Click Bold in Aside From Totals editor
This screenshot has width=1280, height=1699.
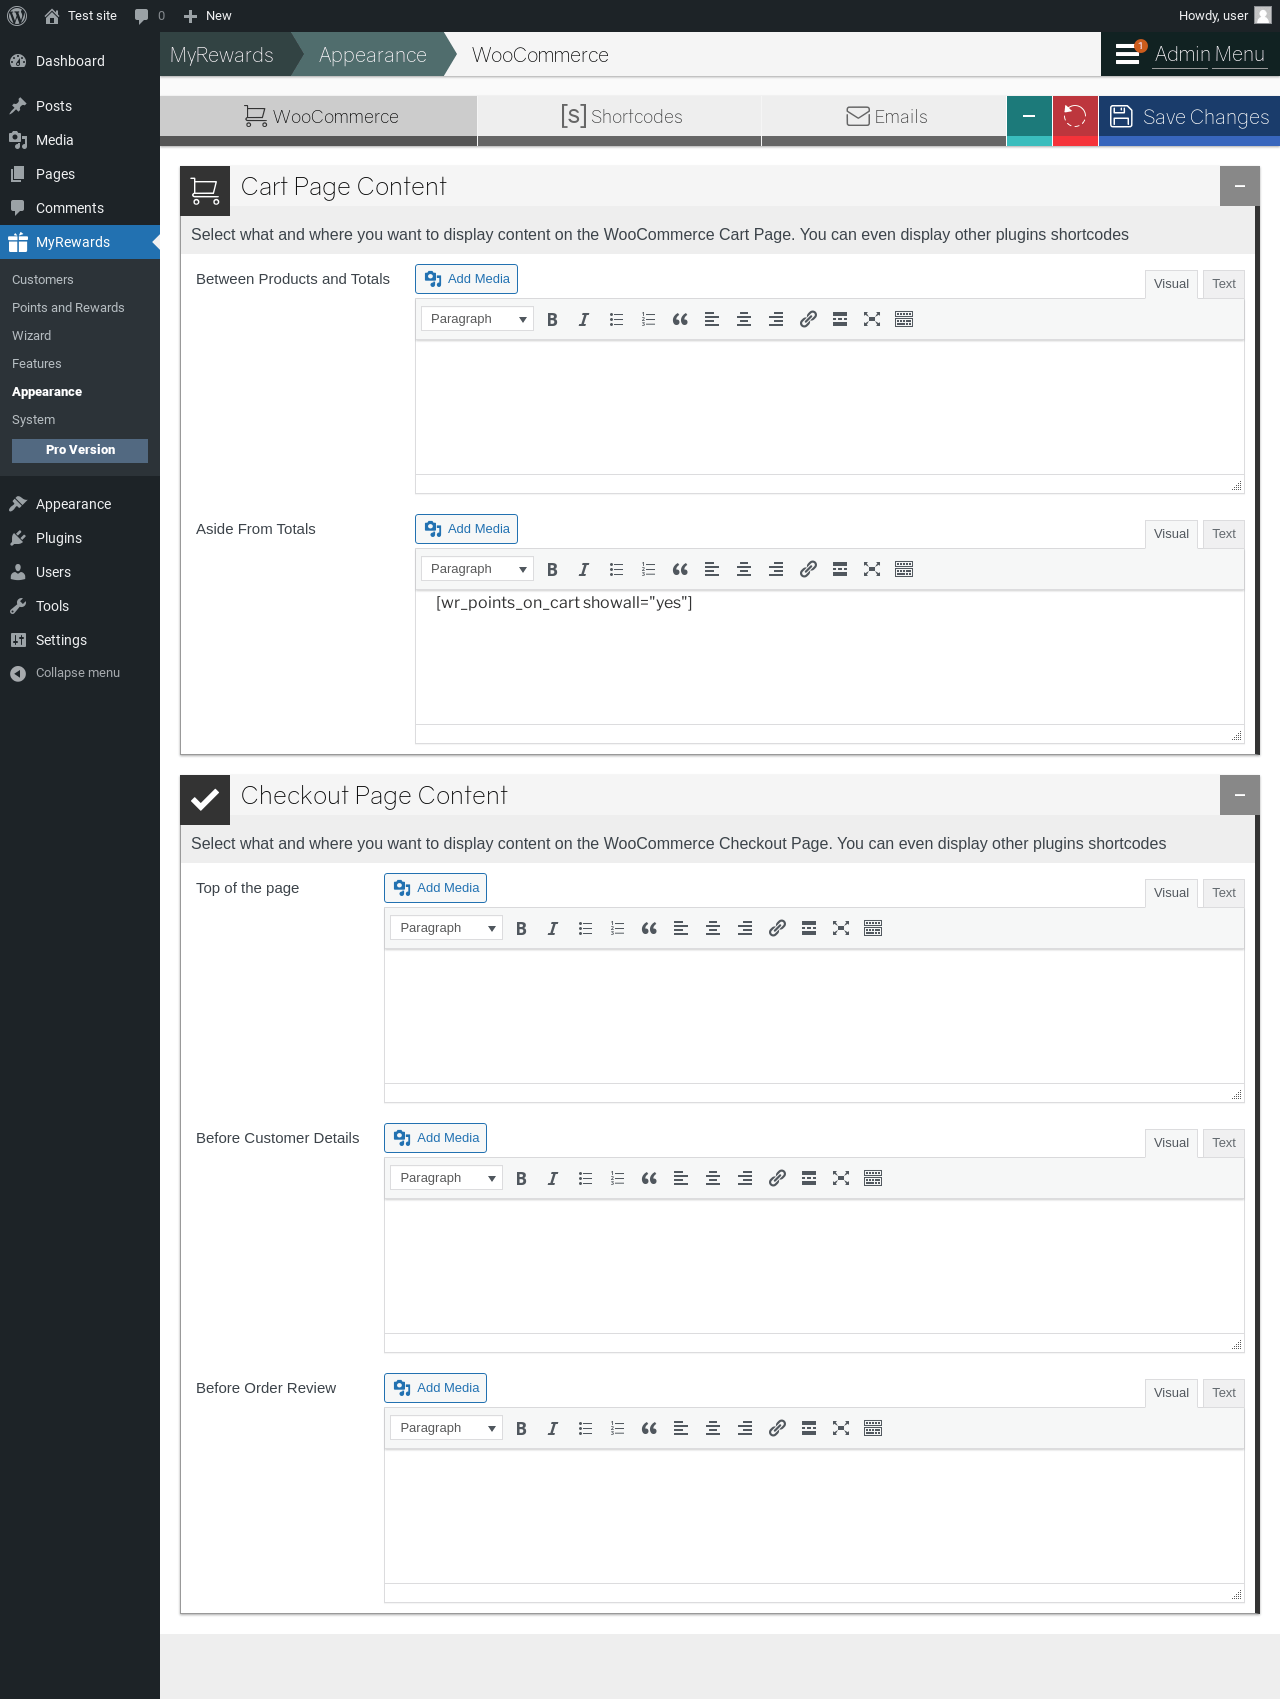[552, 569]
